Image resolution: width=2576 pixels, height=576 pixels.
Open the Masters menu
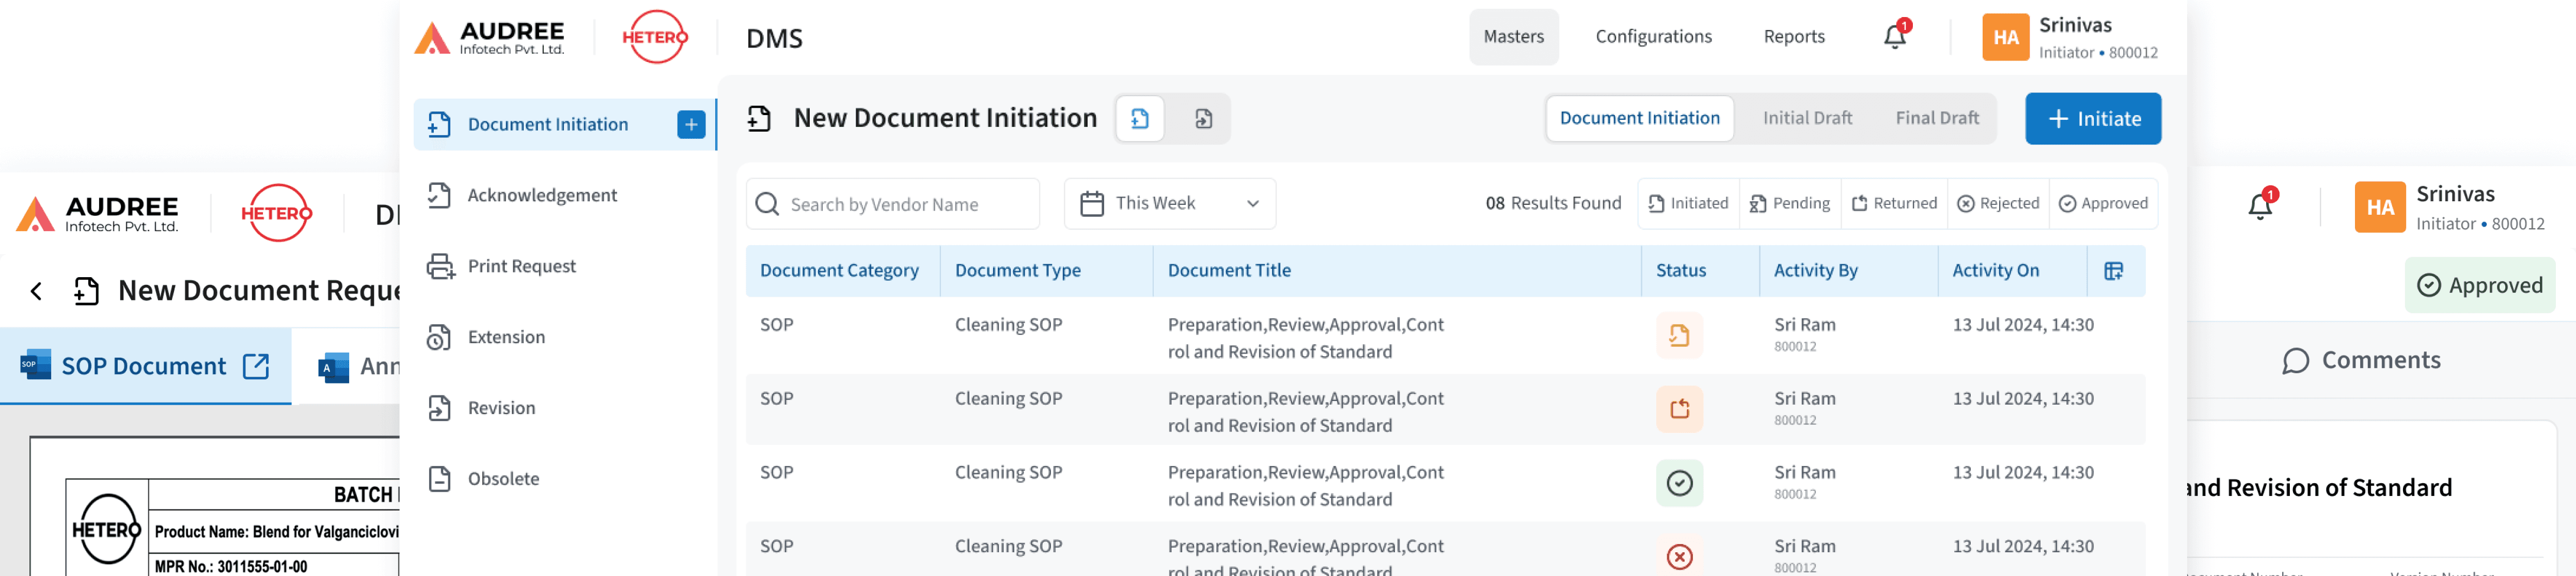(1513, 37)
